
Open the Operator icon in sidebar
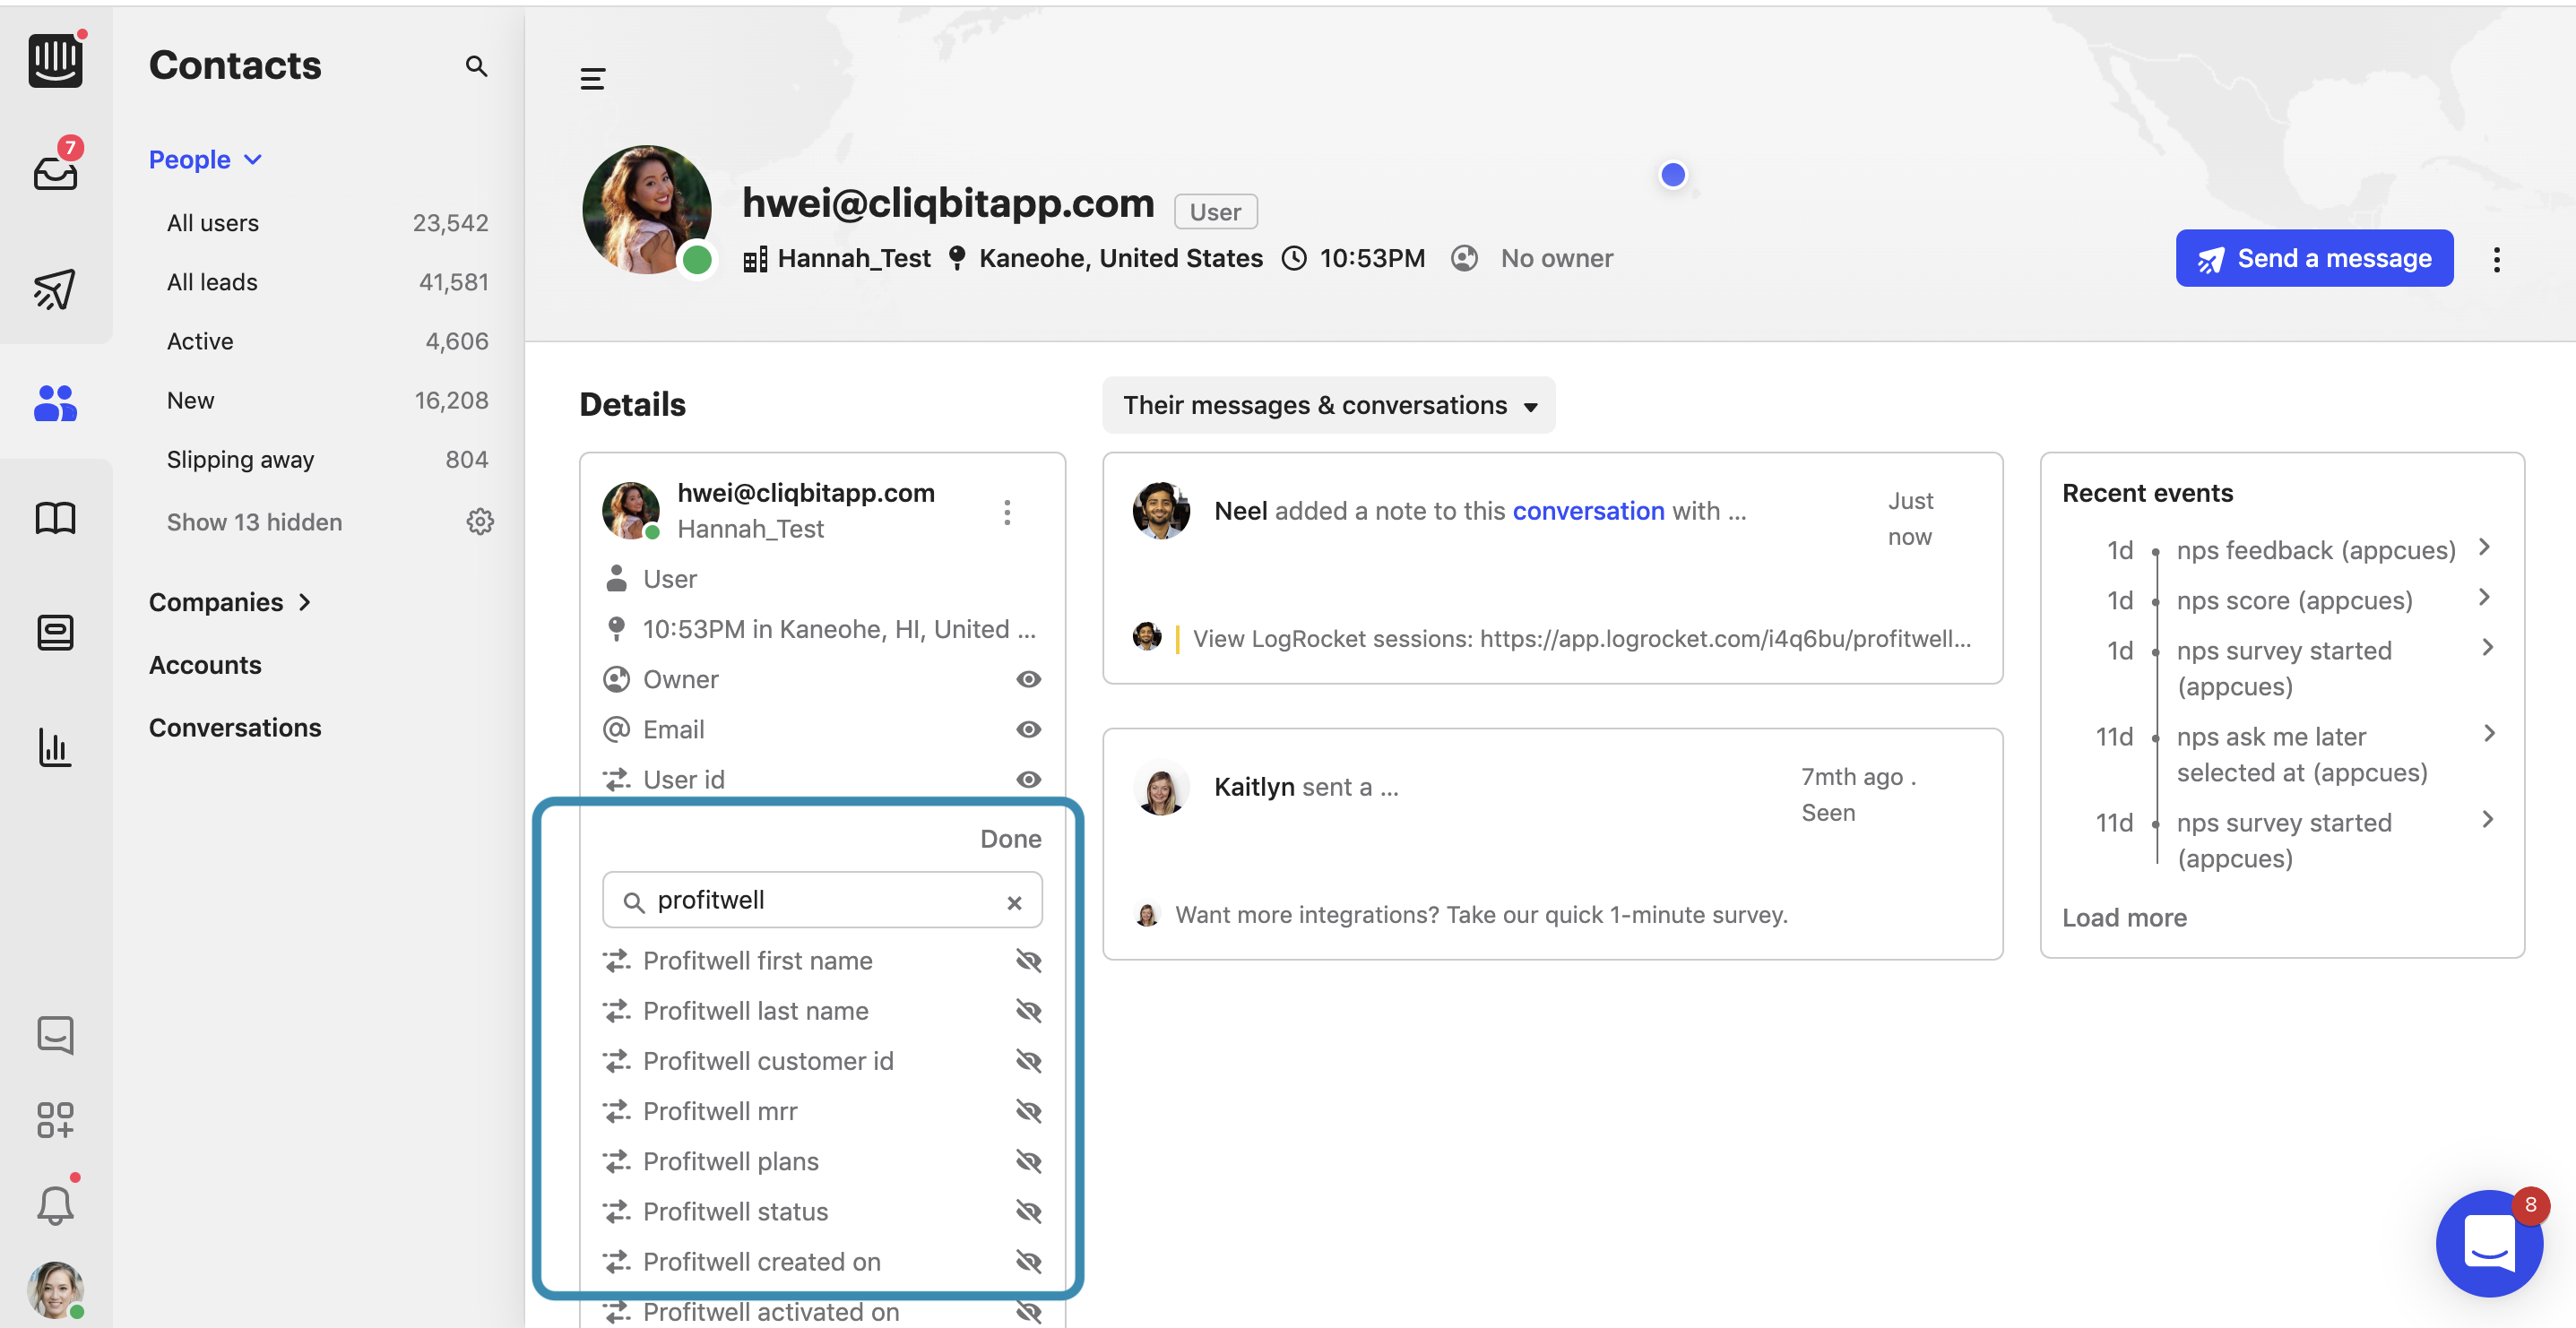point(55,632)
